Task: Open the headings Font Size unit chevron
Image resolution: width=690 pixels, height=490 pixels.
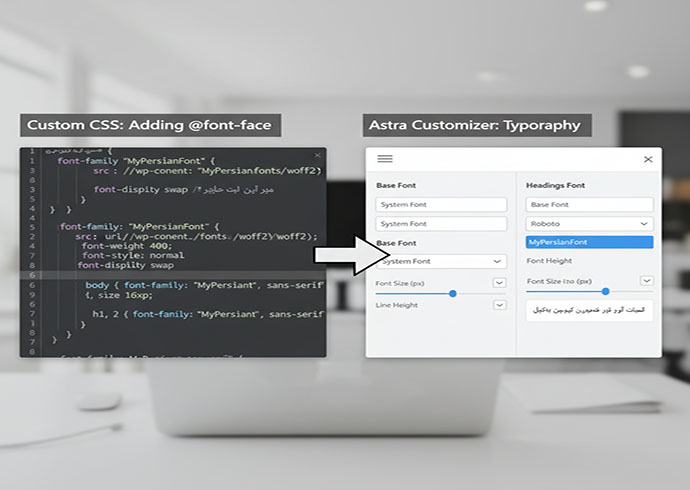Action: click(646, 281)
